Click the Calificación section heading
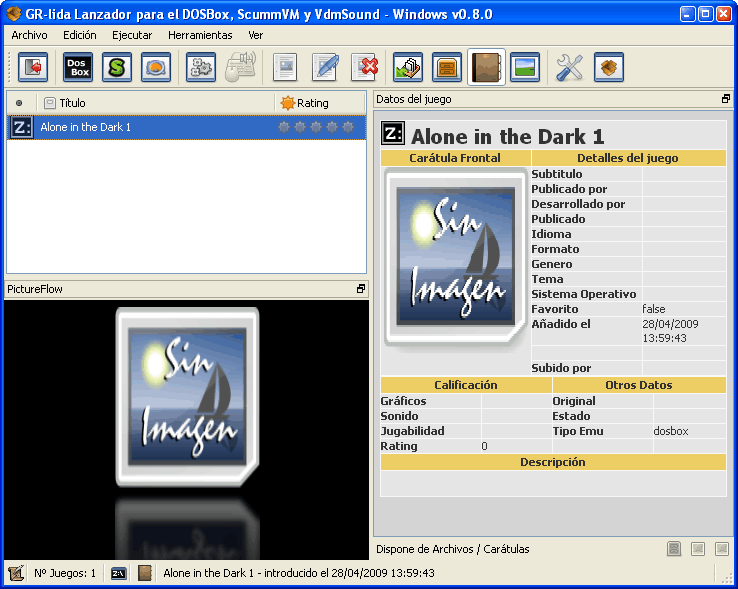The width and height of the screenshot is (738, 589). 466,385
